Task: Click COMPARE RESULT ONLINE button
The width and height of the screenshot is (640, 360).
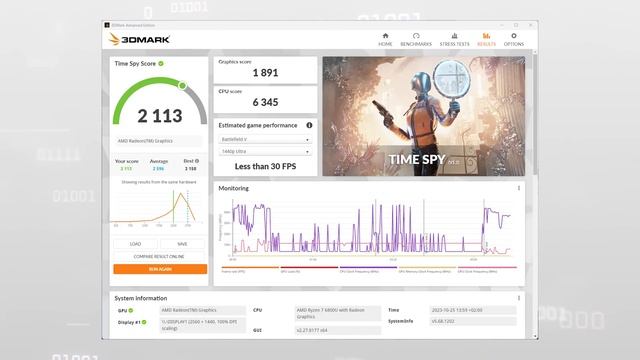Action: click(x=159, y=256)
